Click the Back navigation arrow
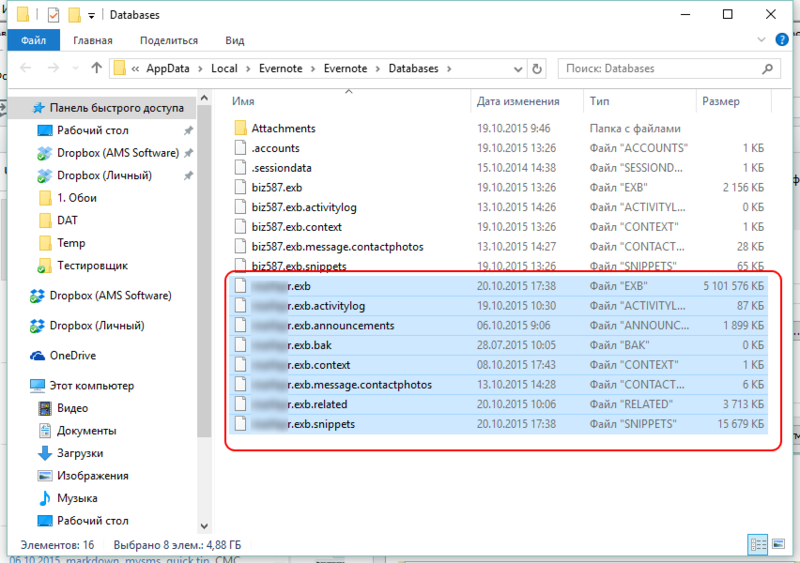Screen dimensions: 800x563 [26, 68]
